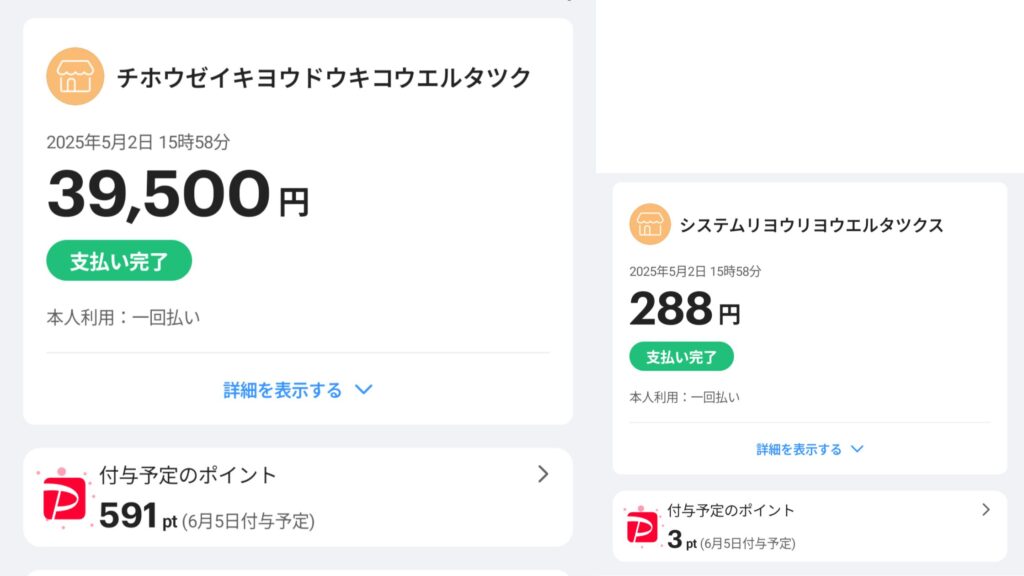Click the 支払い完了 badge under 288円

click(x=681, y=357)
